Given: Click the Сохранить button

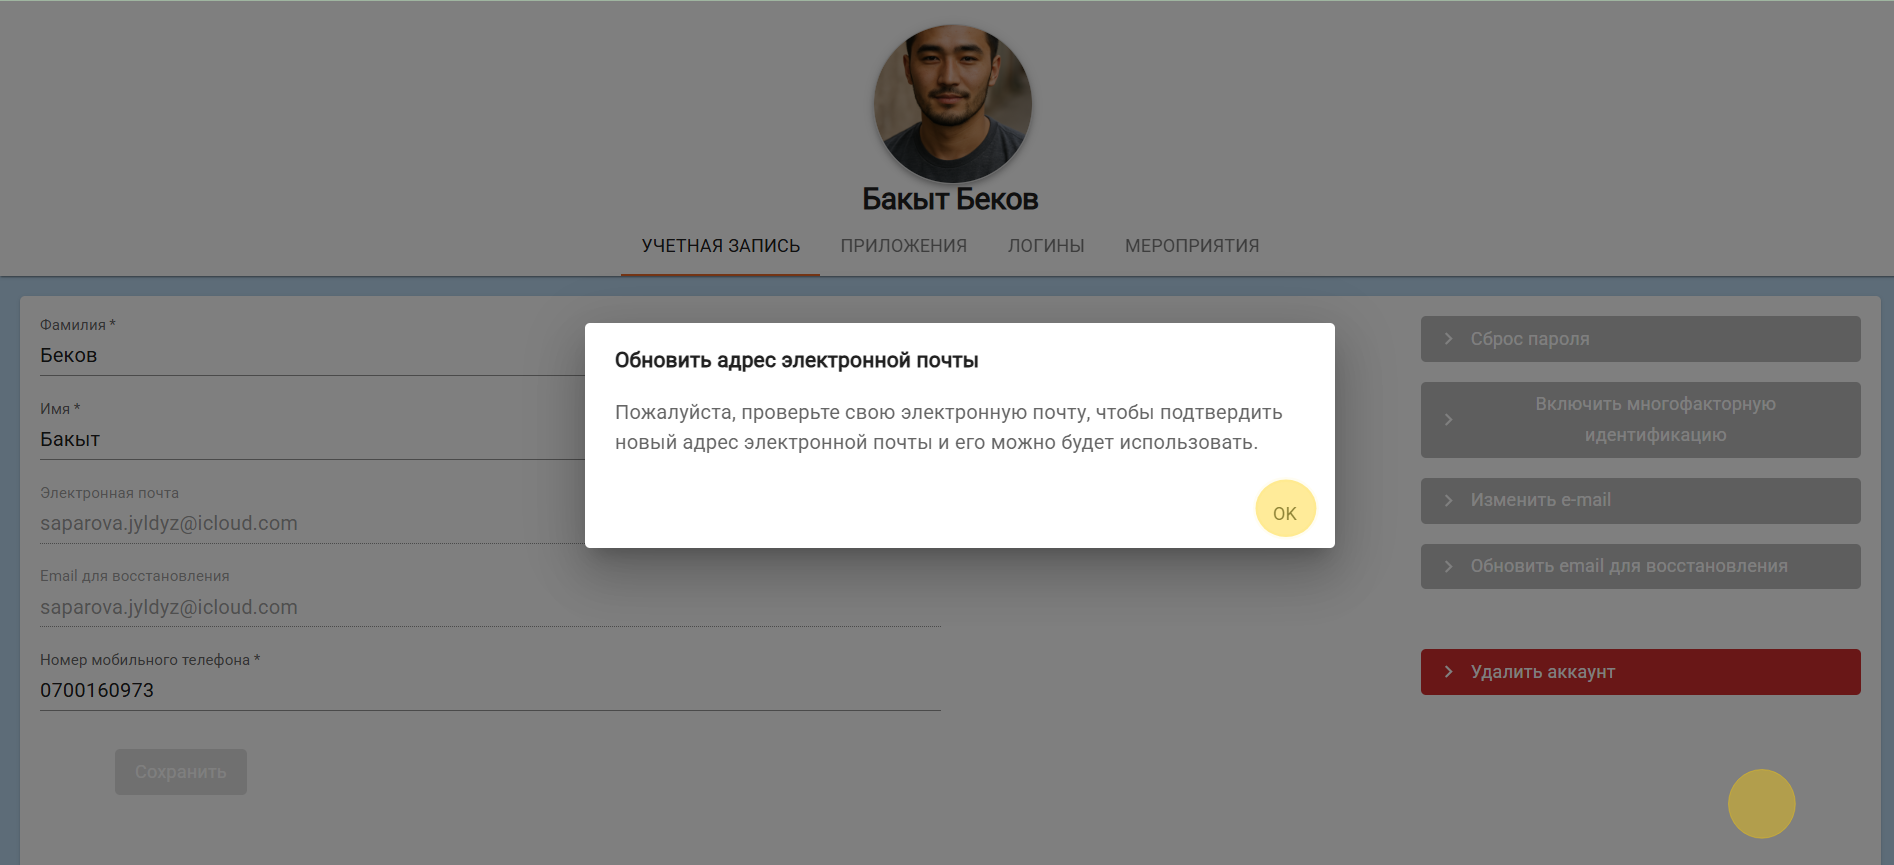Looking at the screenshot, I should click(x=181, y=772).
